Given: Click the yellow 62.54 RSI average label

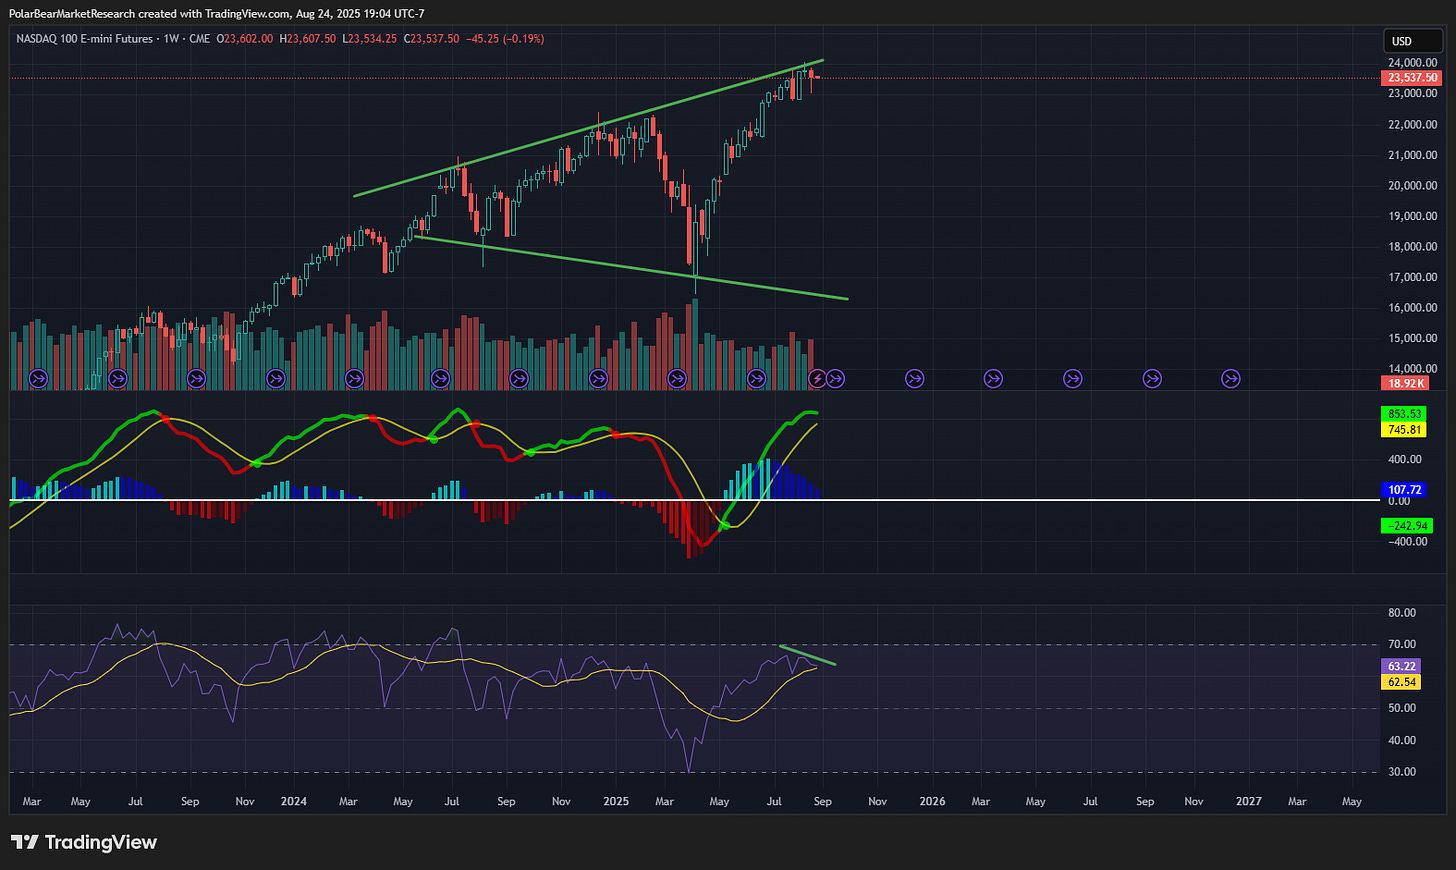Looking at the screenshot, I should pos(1401,682).
